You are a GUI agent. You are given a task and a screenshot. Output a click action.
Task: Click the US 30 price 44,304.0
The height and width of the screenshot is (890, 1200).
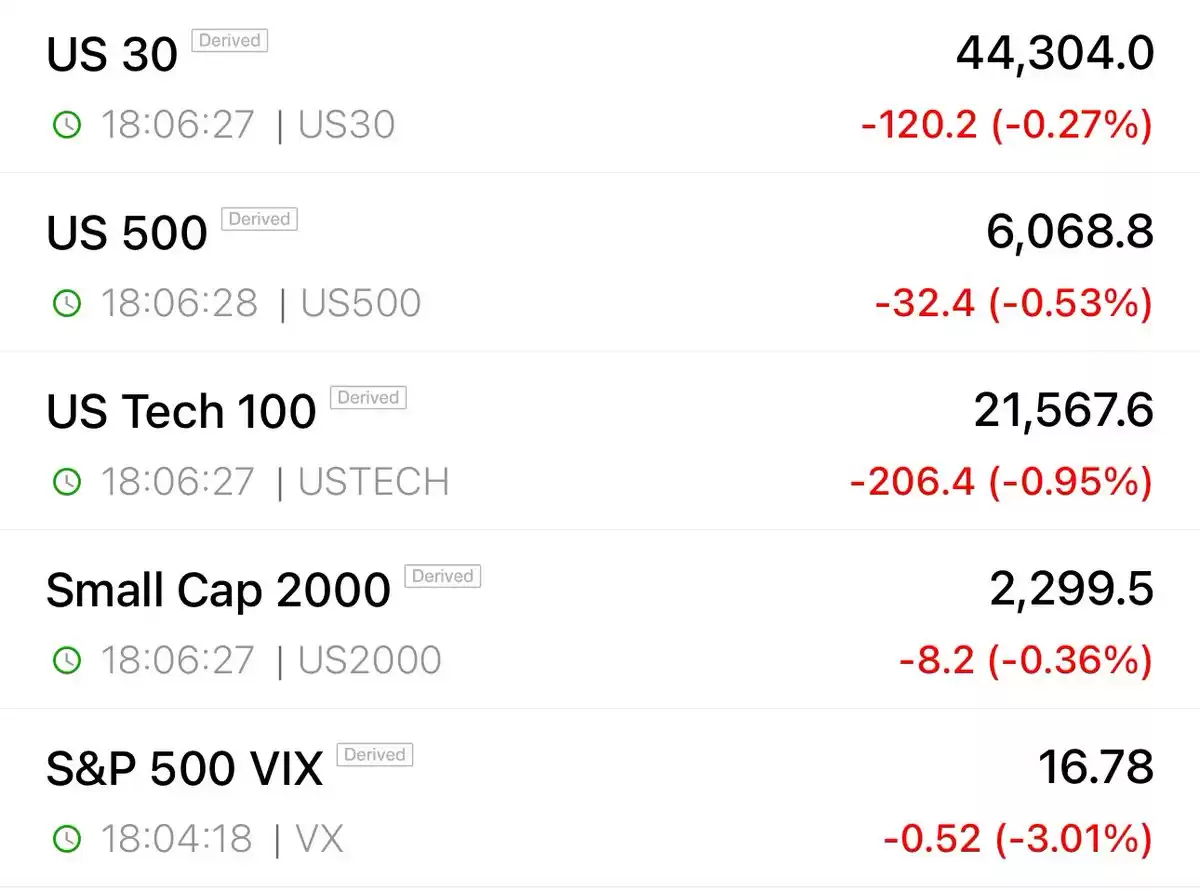click(1055, 53)
